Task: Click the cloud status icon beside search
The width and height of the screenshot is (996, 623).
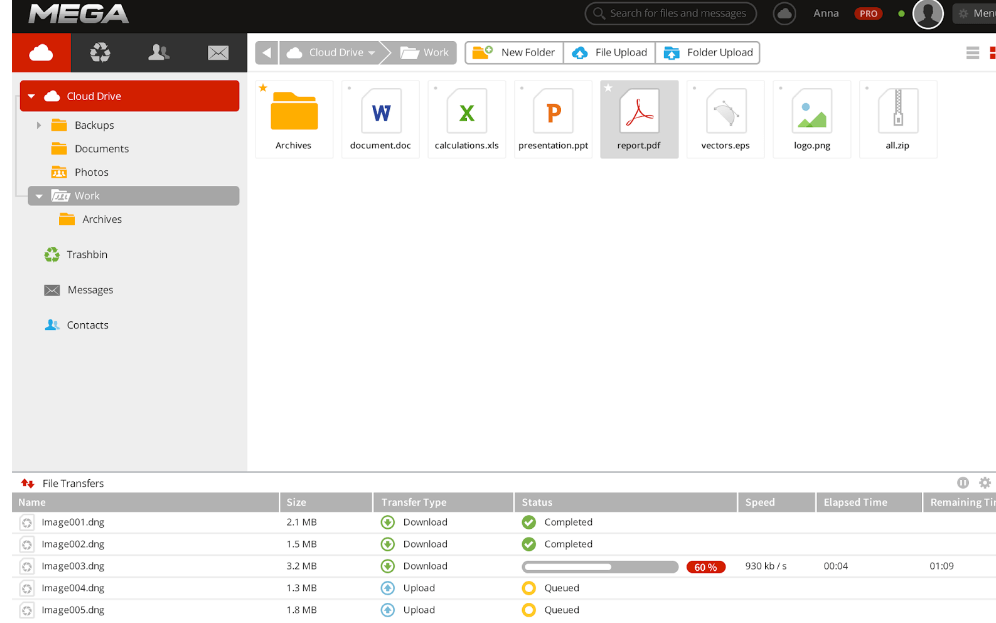Action: tap(785, 13)
